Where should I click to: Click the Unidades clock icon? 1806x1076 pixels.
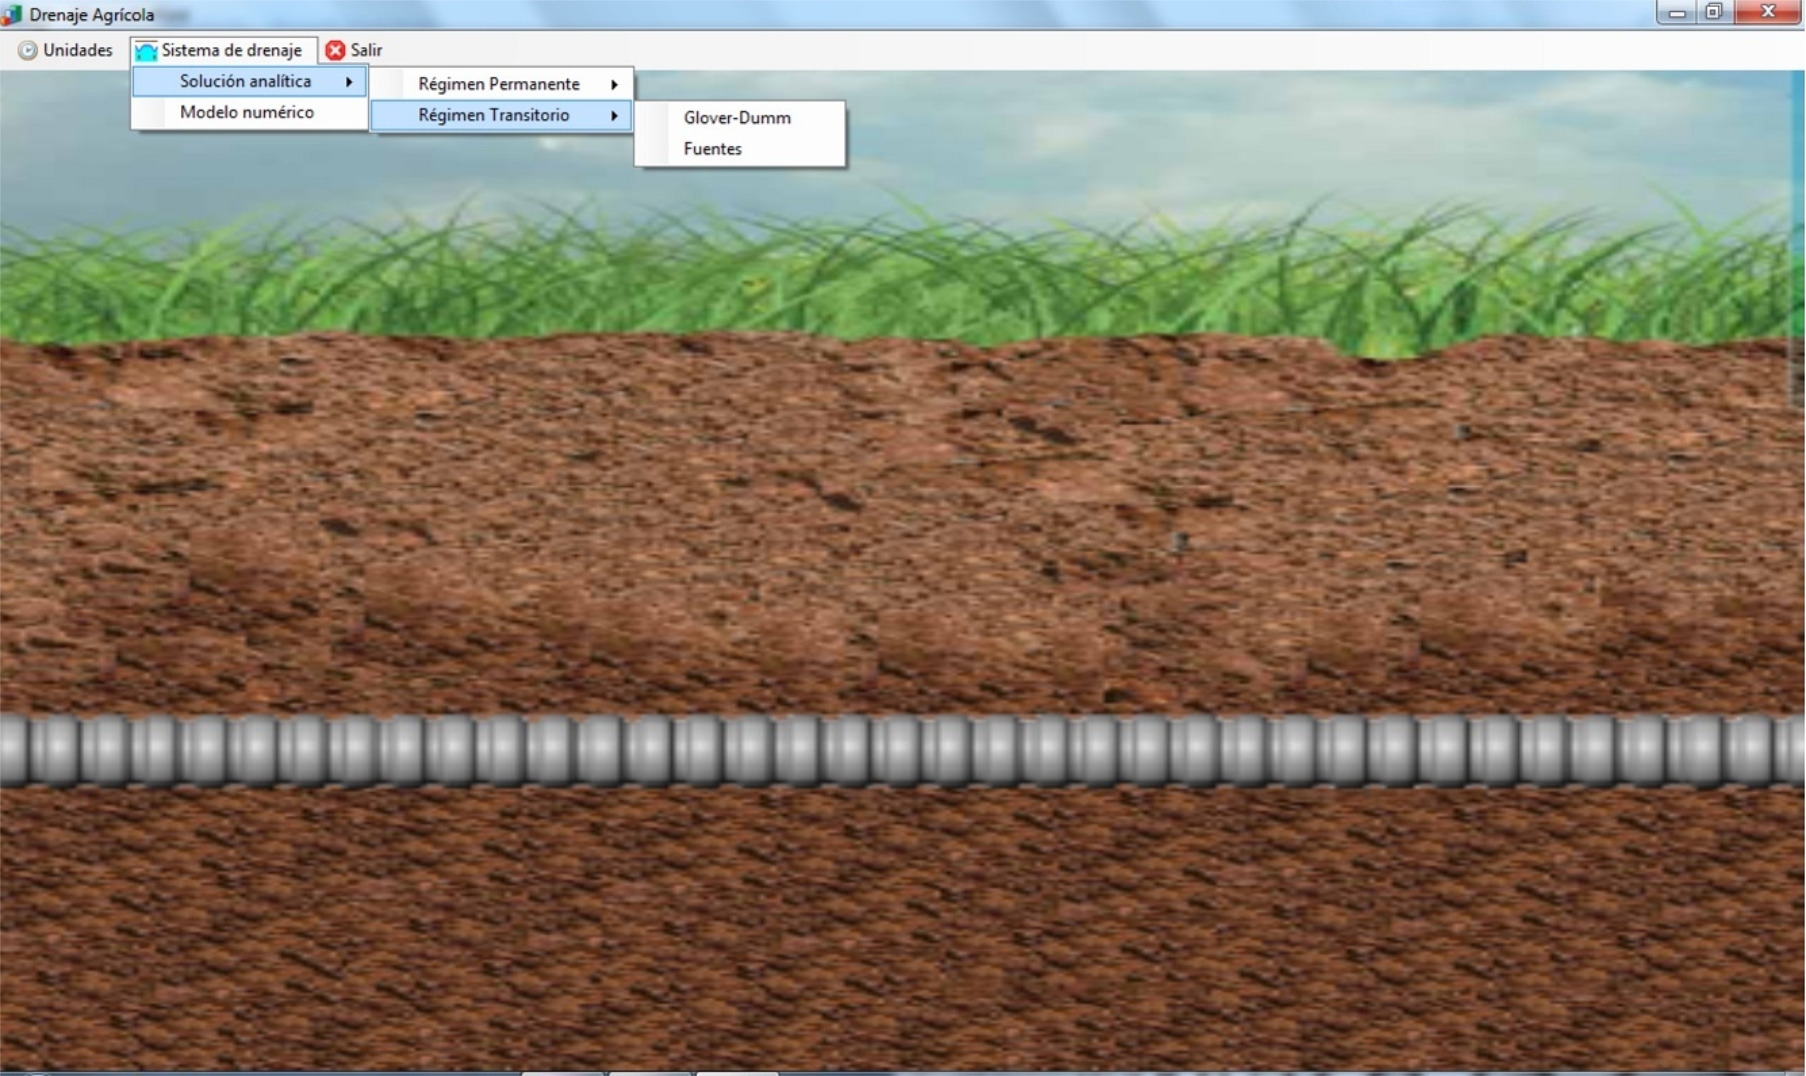point(27,50)
